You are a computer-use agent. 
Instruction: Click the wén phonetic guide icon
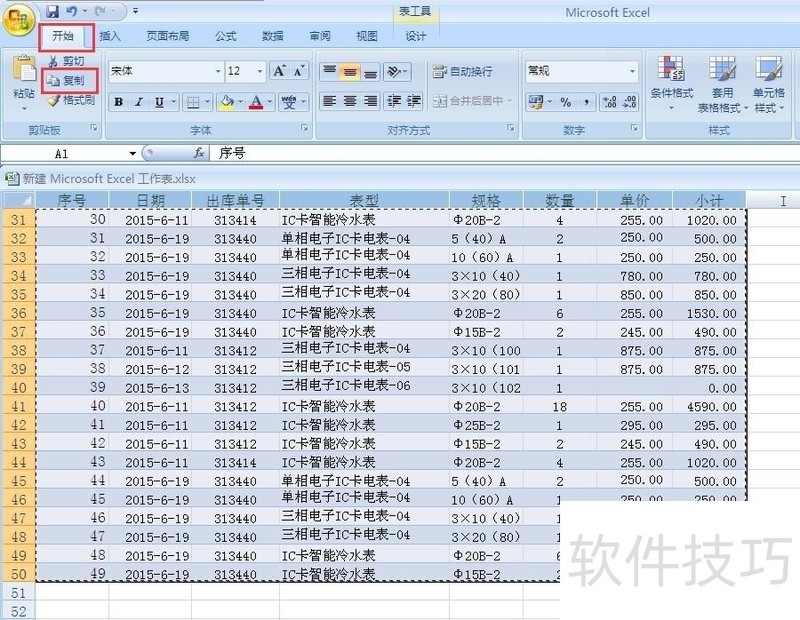tap(289, 102)
